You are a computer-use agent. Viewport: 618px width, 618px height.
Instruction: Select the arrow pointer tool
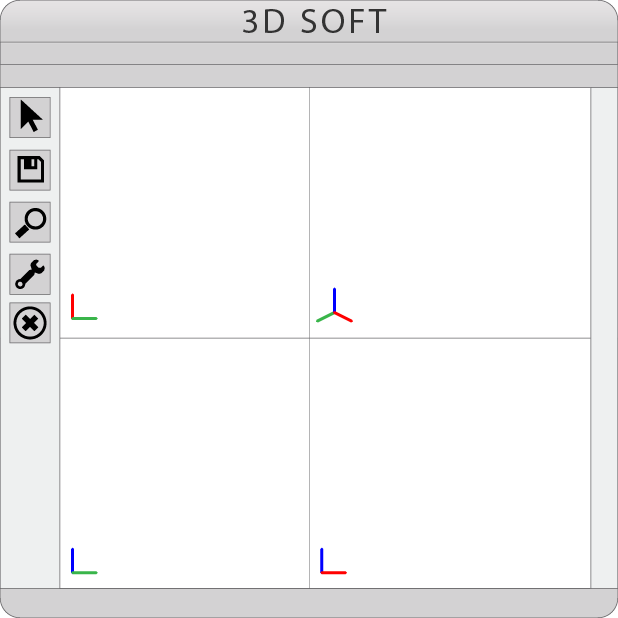pyautogui.click(x=30, y=117)
